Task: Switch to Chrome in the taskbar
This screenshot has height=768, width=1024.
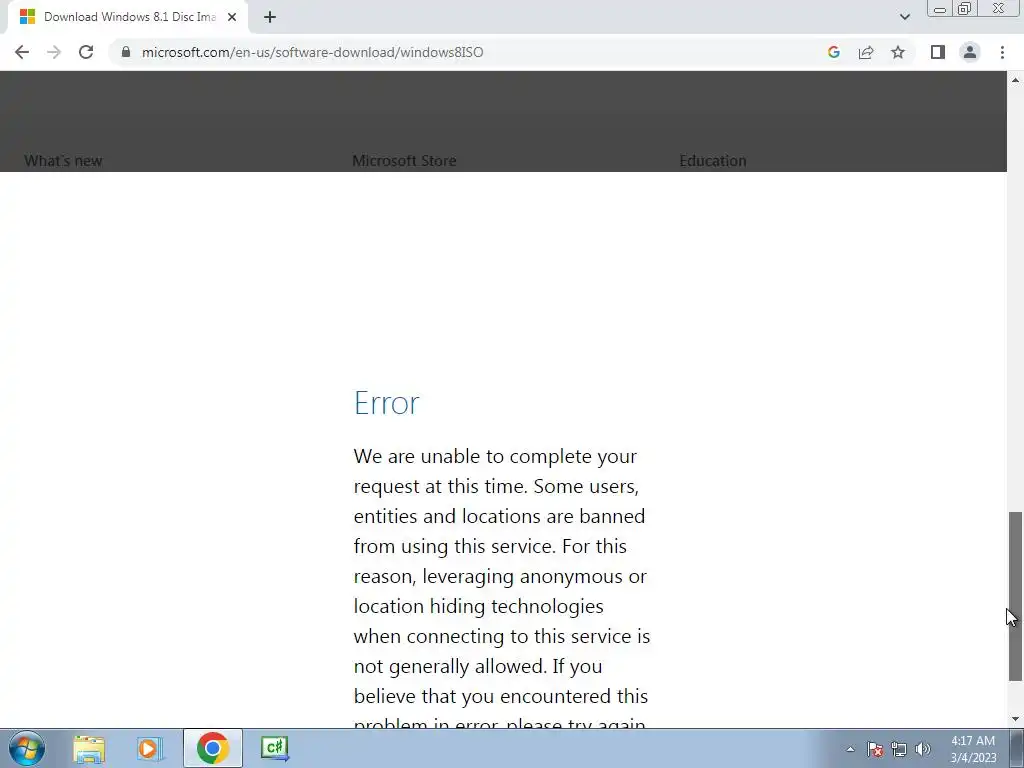Action: 212,748
